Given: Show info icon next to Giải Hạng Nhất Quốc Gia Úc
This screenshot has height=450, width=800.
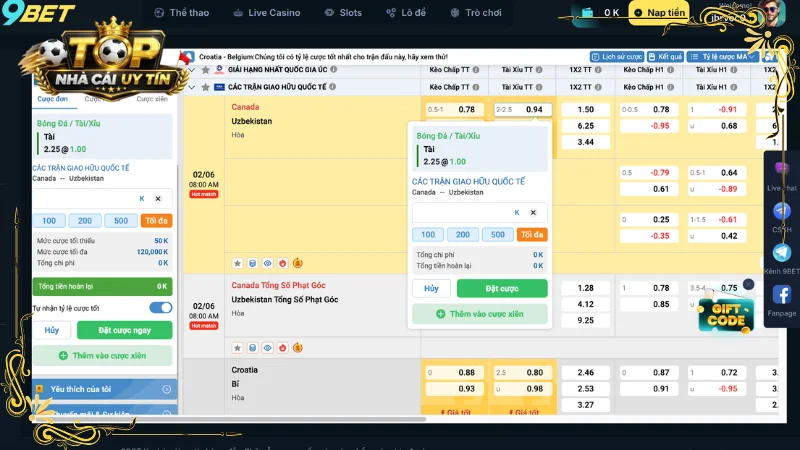Looking at the screenshot, I should 334,69.
